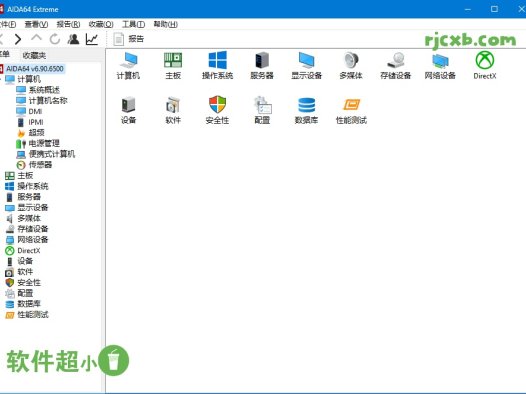Click the up-level arrow in toolbar
526x394 pixels.
36,39
